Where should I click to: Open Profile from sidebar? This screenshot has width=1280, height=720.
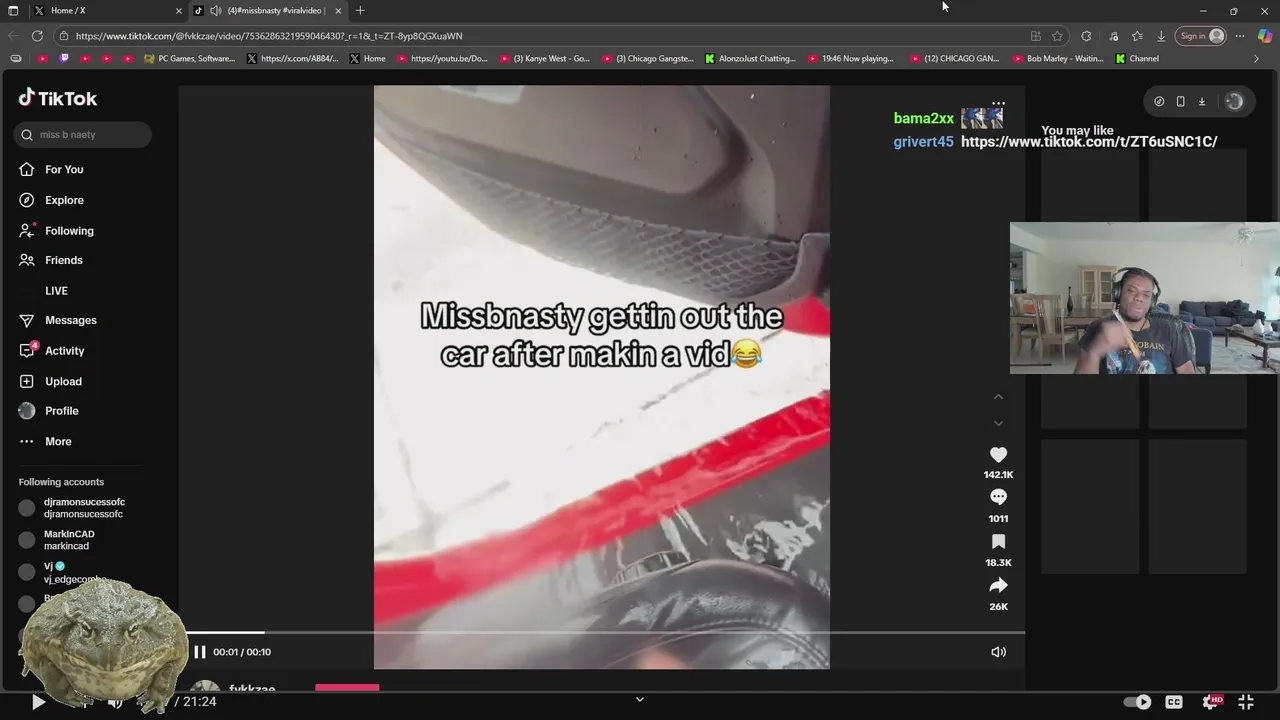(x=48, y=411)
